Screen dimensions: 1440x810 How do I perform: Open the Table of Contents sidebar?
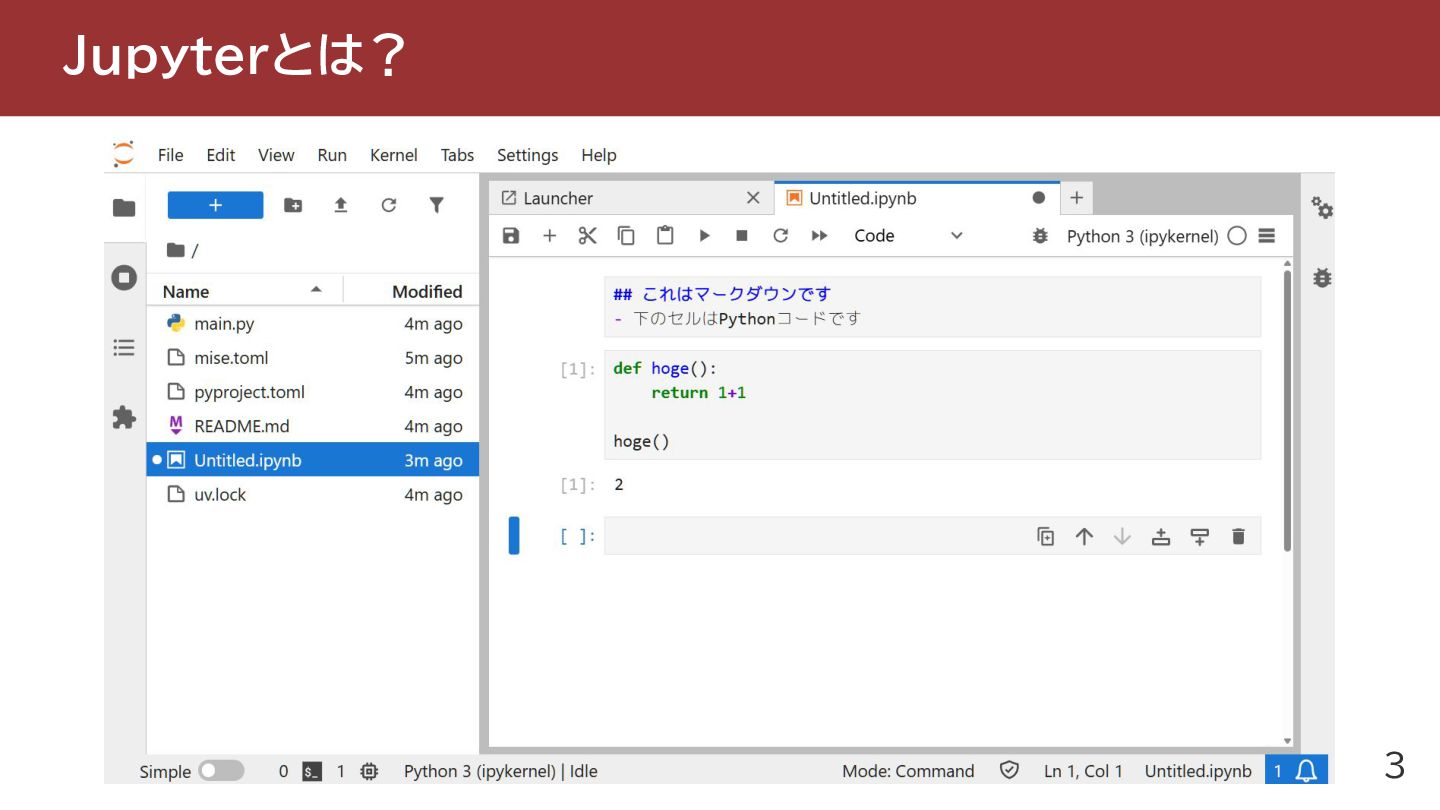pyautogui.click(x=124, y=348)
